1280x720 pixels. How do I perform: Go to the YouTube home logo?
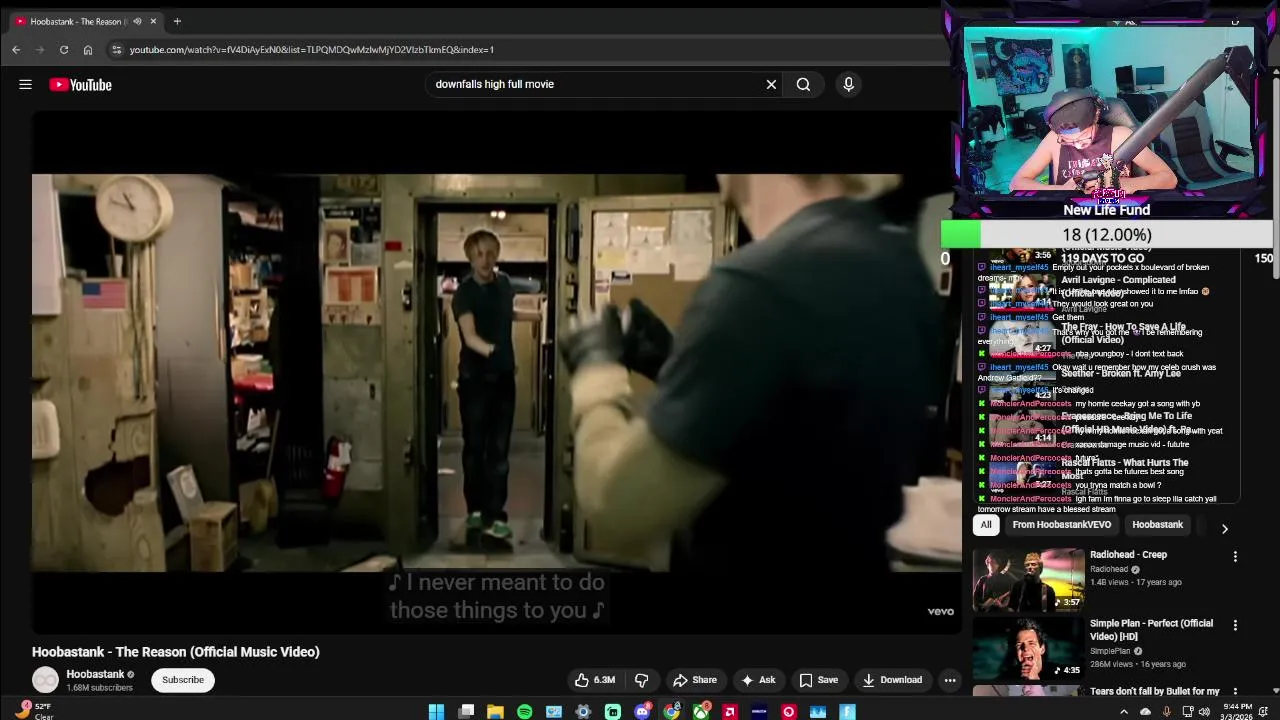click(x=80, y=85)
